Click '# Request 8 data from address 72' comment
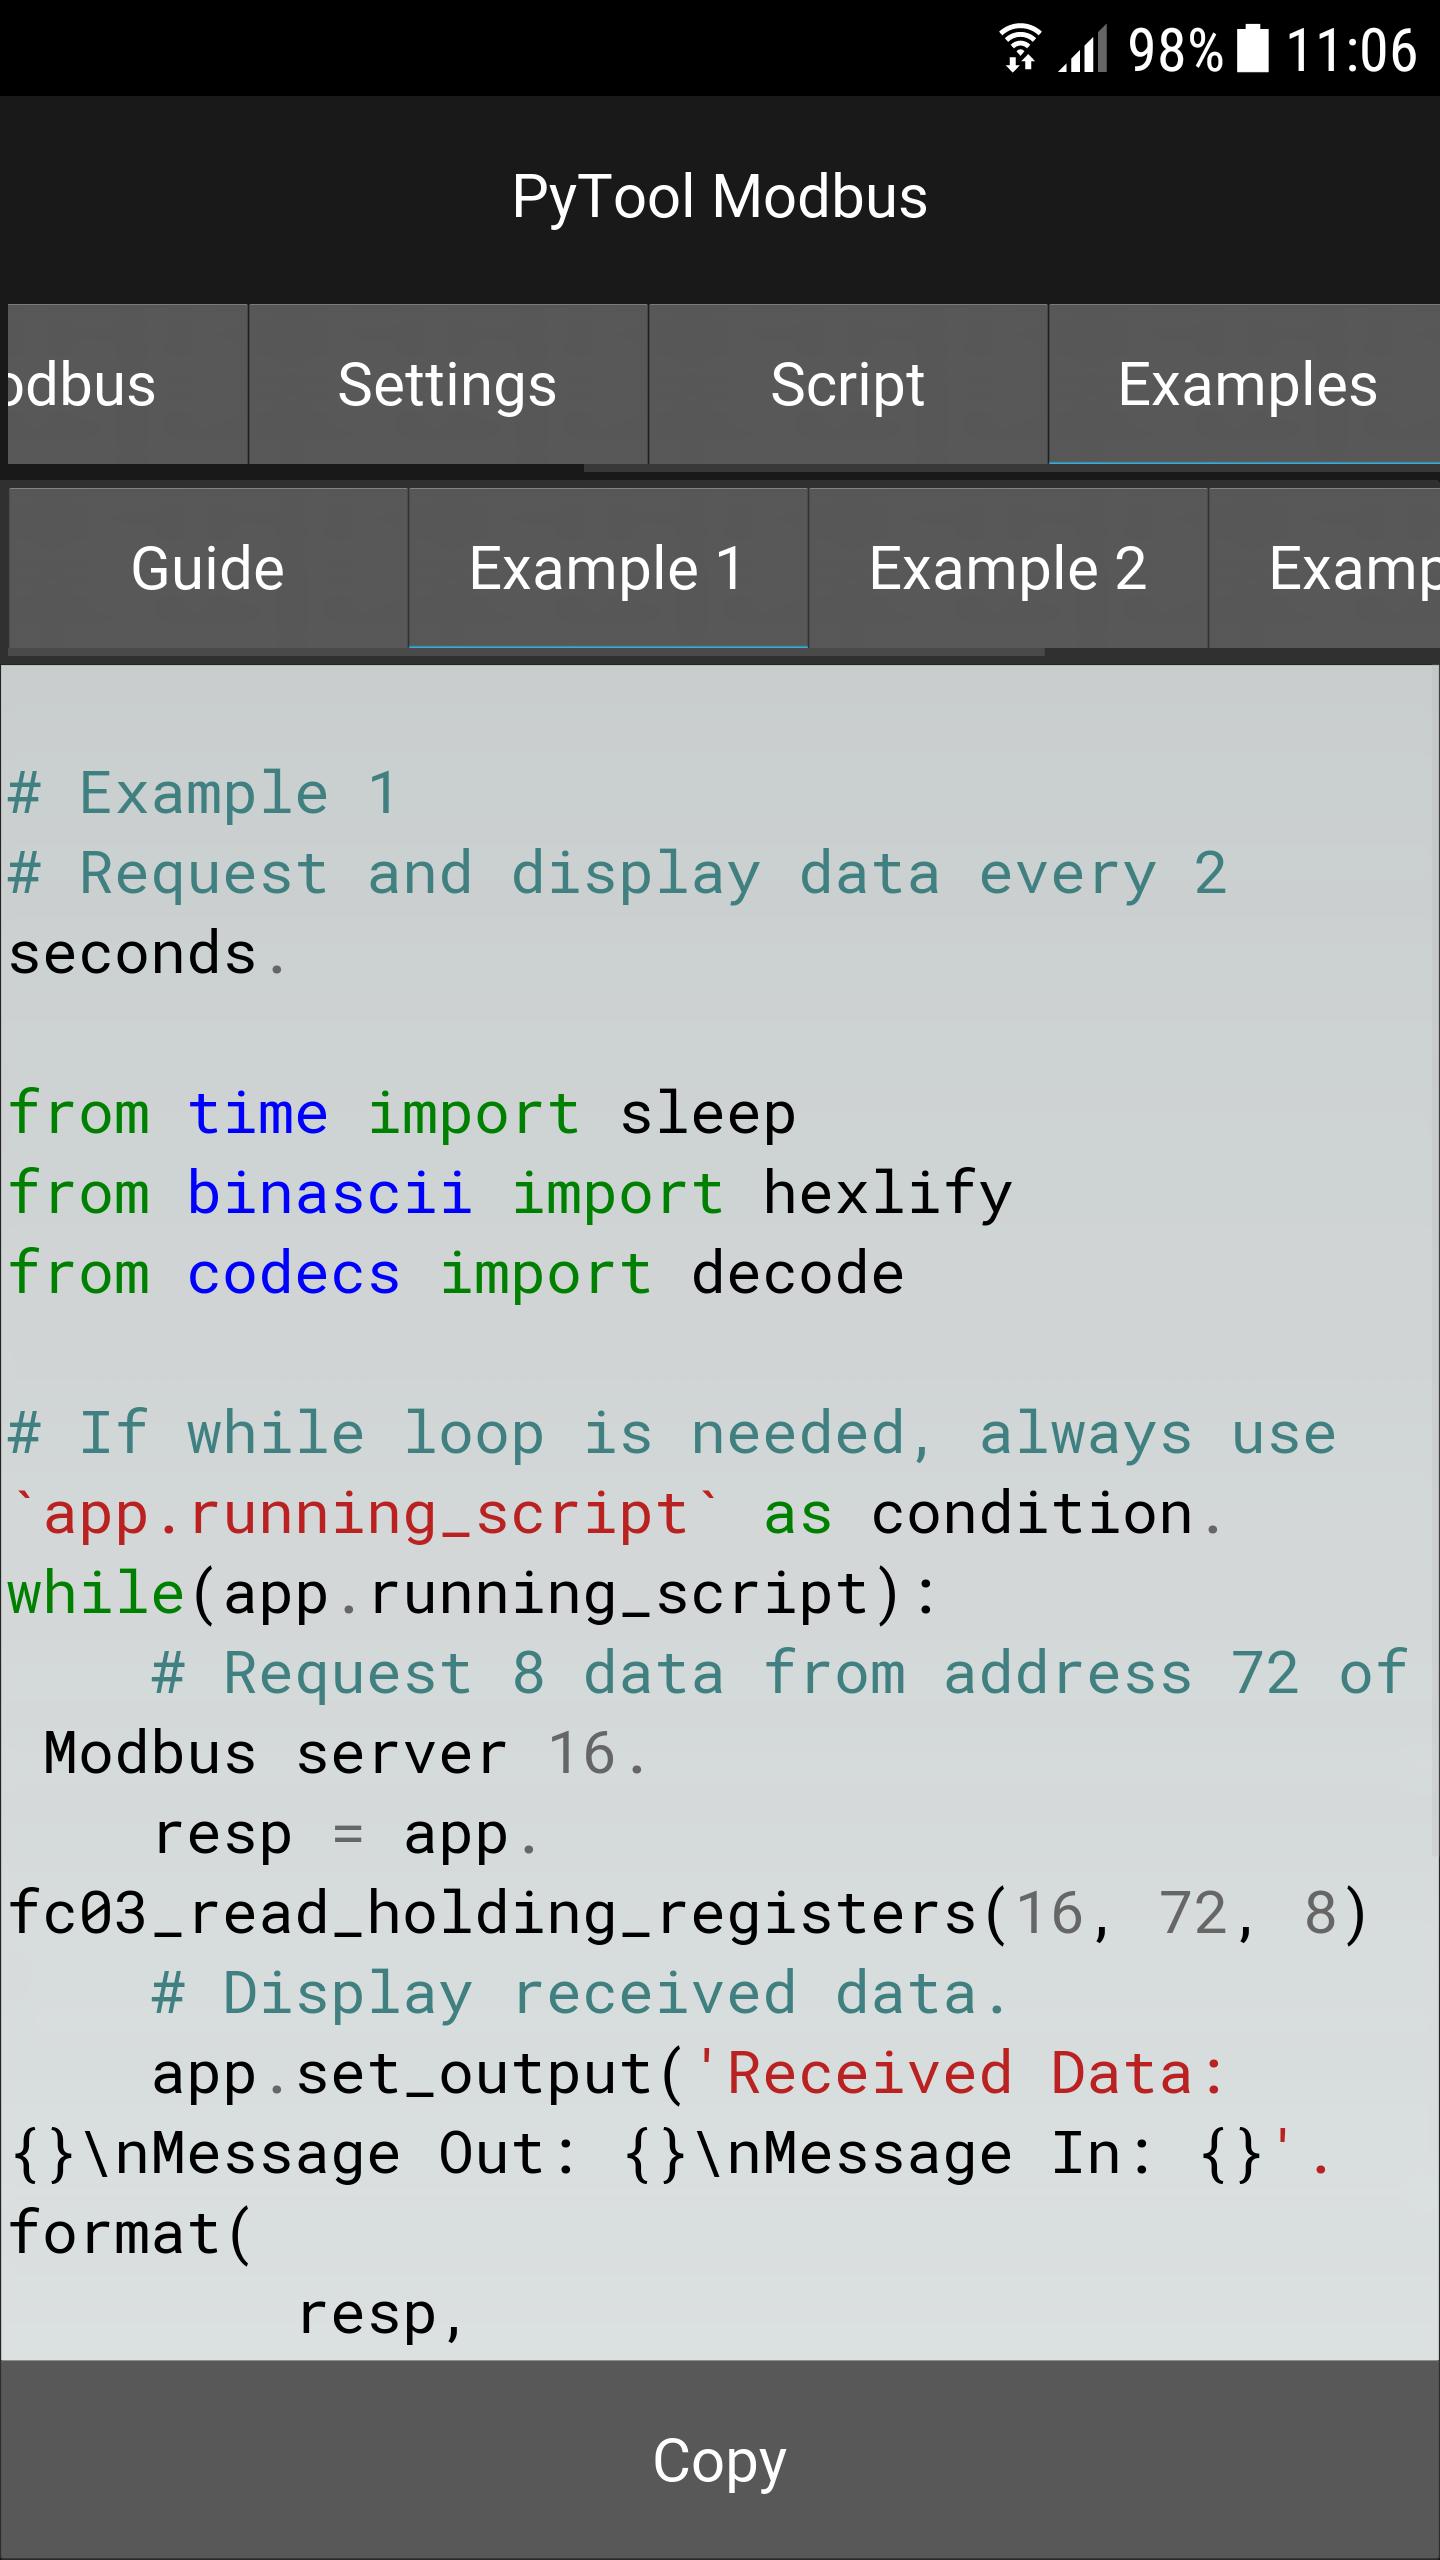Image resolution: width=1440 pixels, height=2560 pixels. [x=724, y=1674]
